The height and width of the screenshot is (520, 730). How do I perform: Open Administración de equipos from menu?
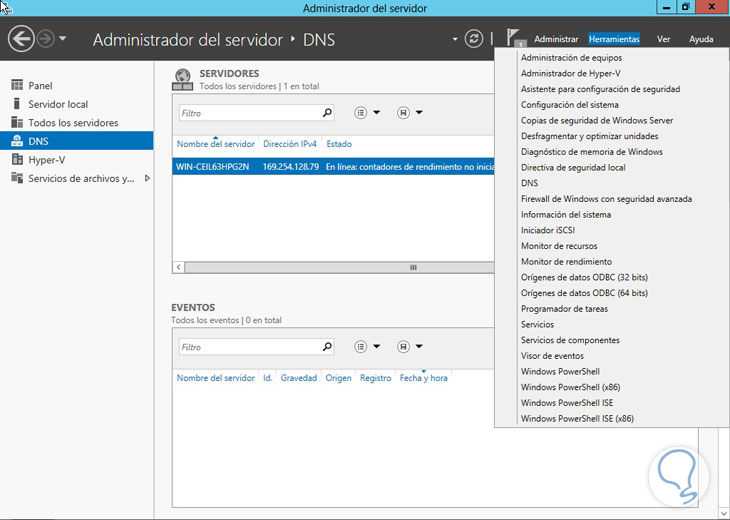pos(571,58)
